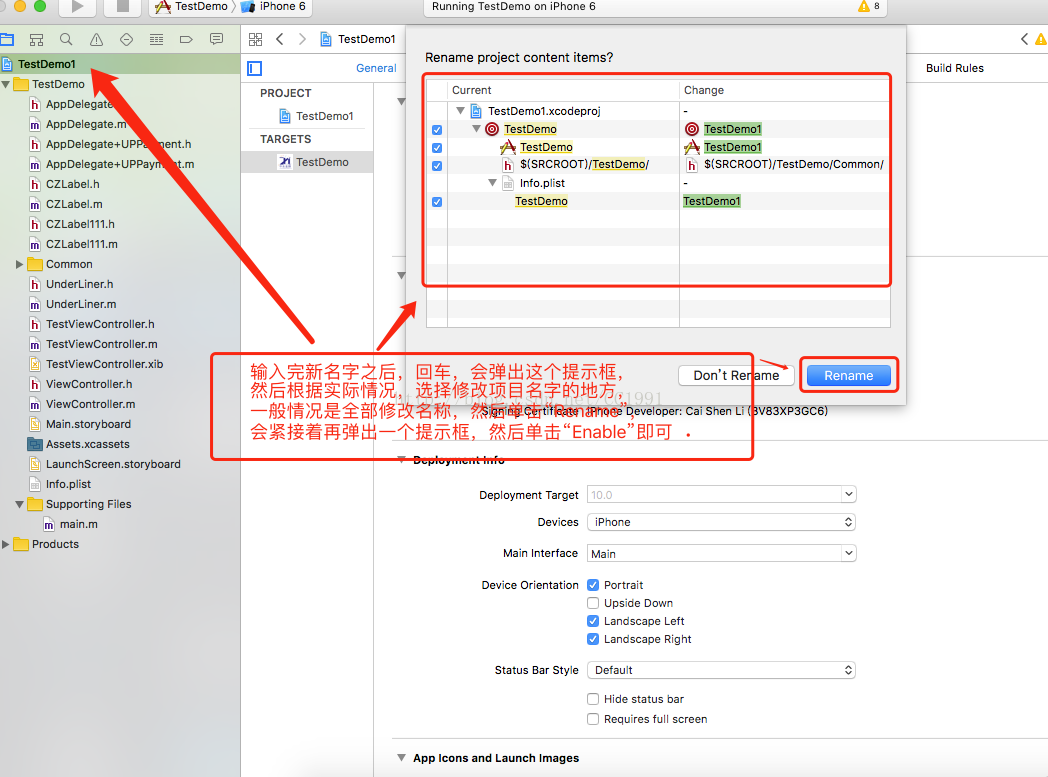Click the TestDemo1 change value for Info.plist
The height and width of the screenshot is (777, 1048).
click(x=712, y=201)
